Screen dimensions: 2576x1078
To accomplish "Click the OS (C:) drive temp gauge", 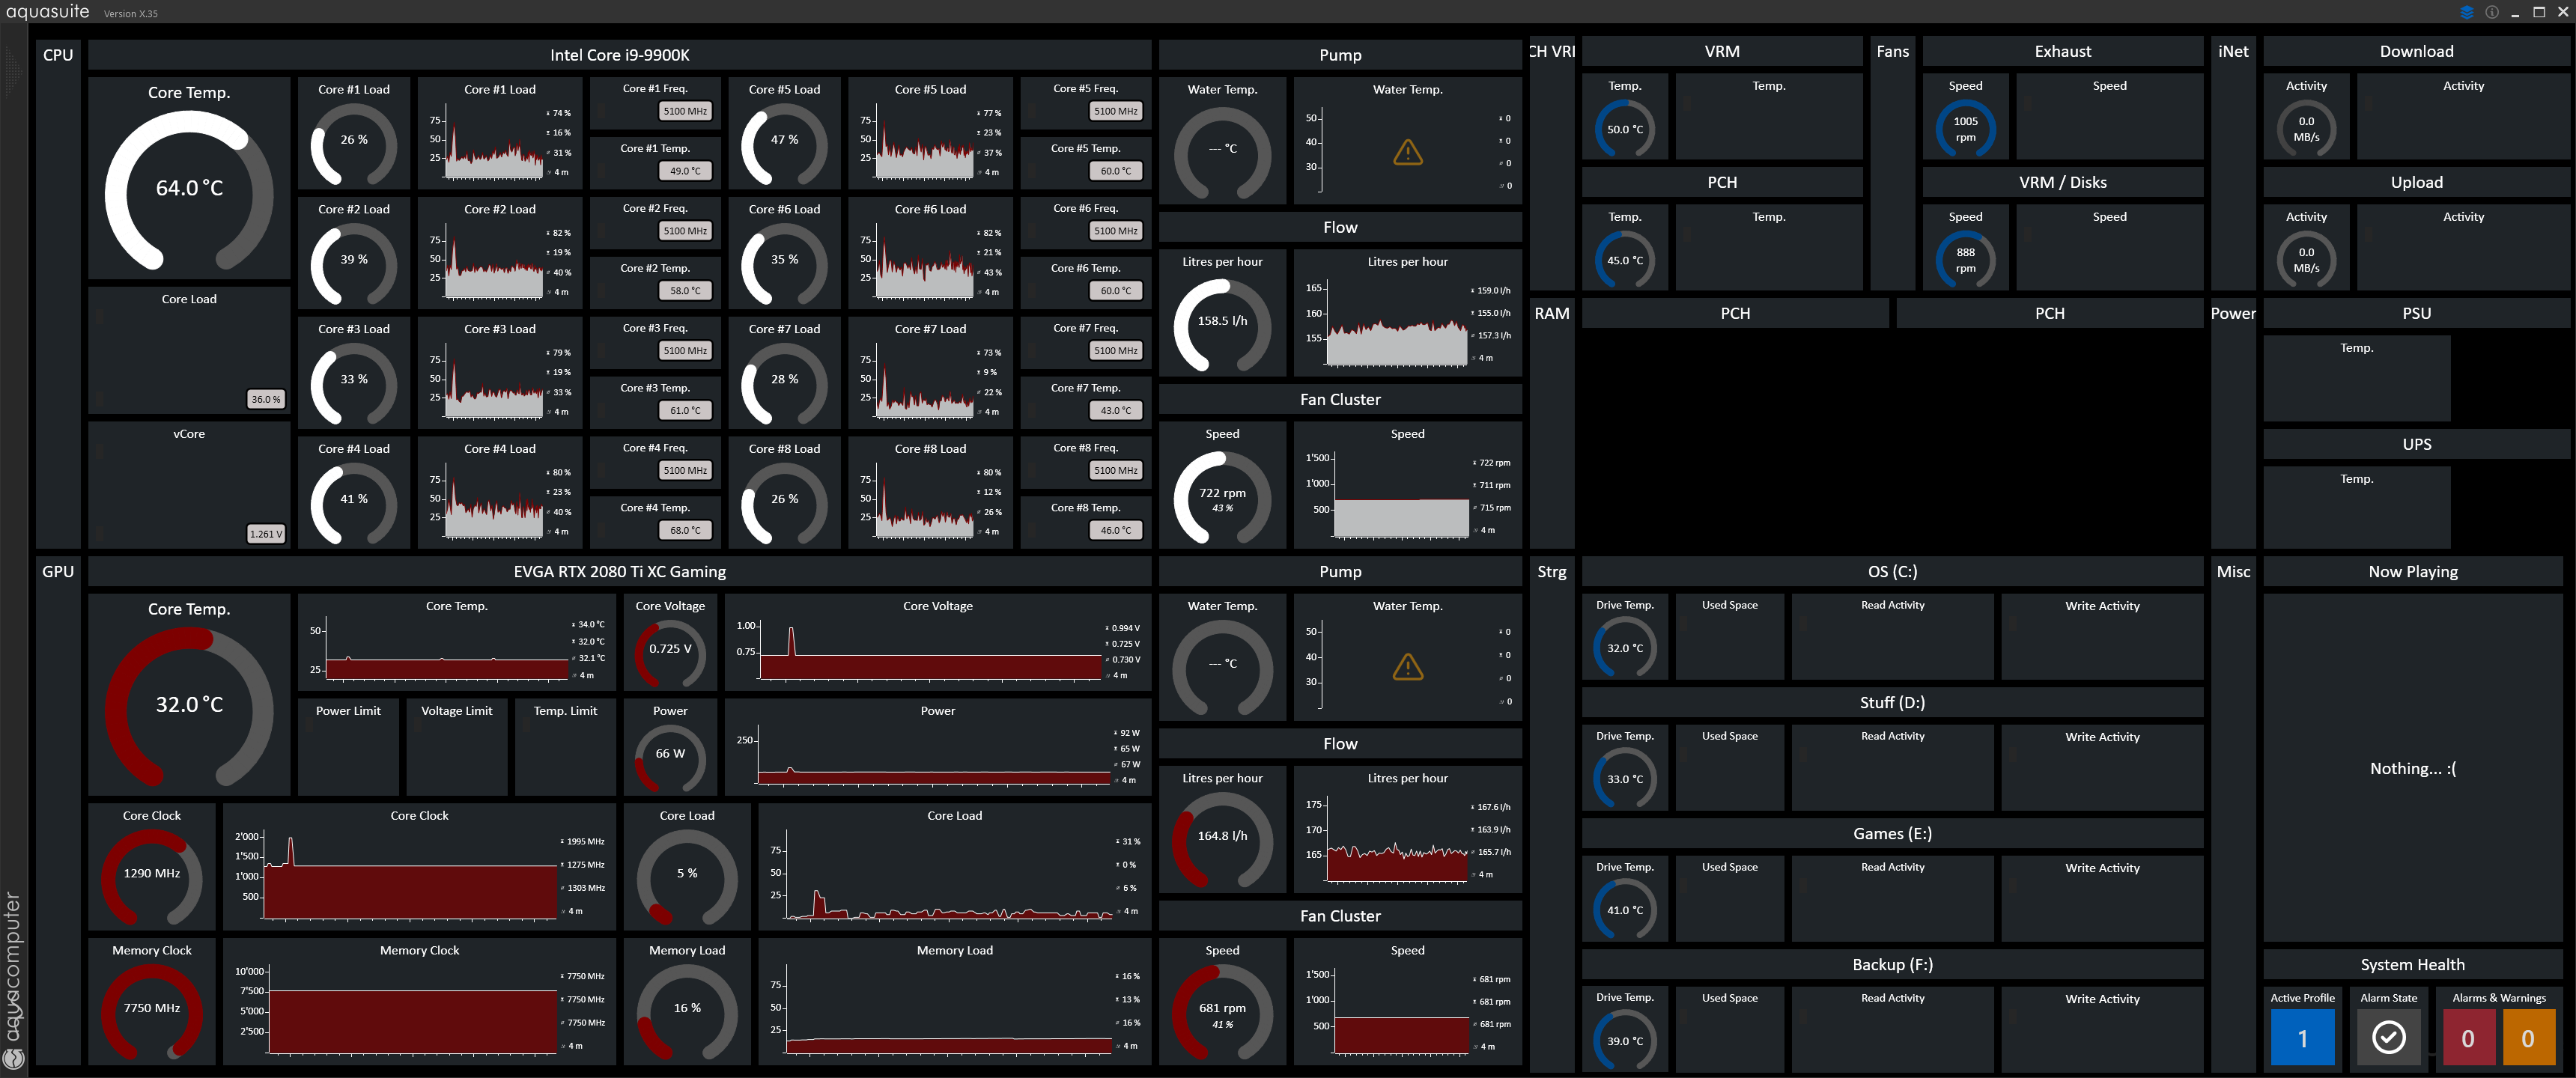I will tap(1624, 648).
